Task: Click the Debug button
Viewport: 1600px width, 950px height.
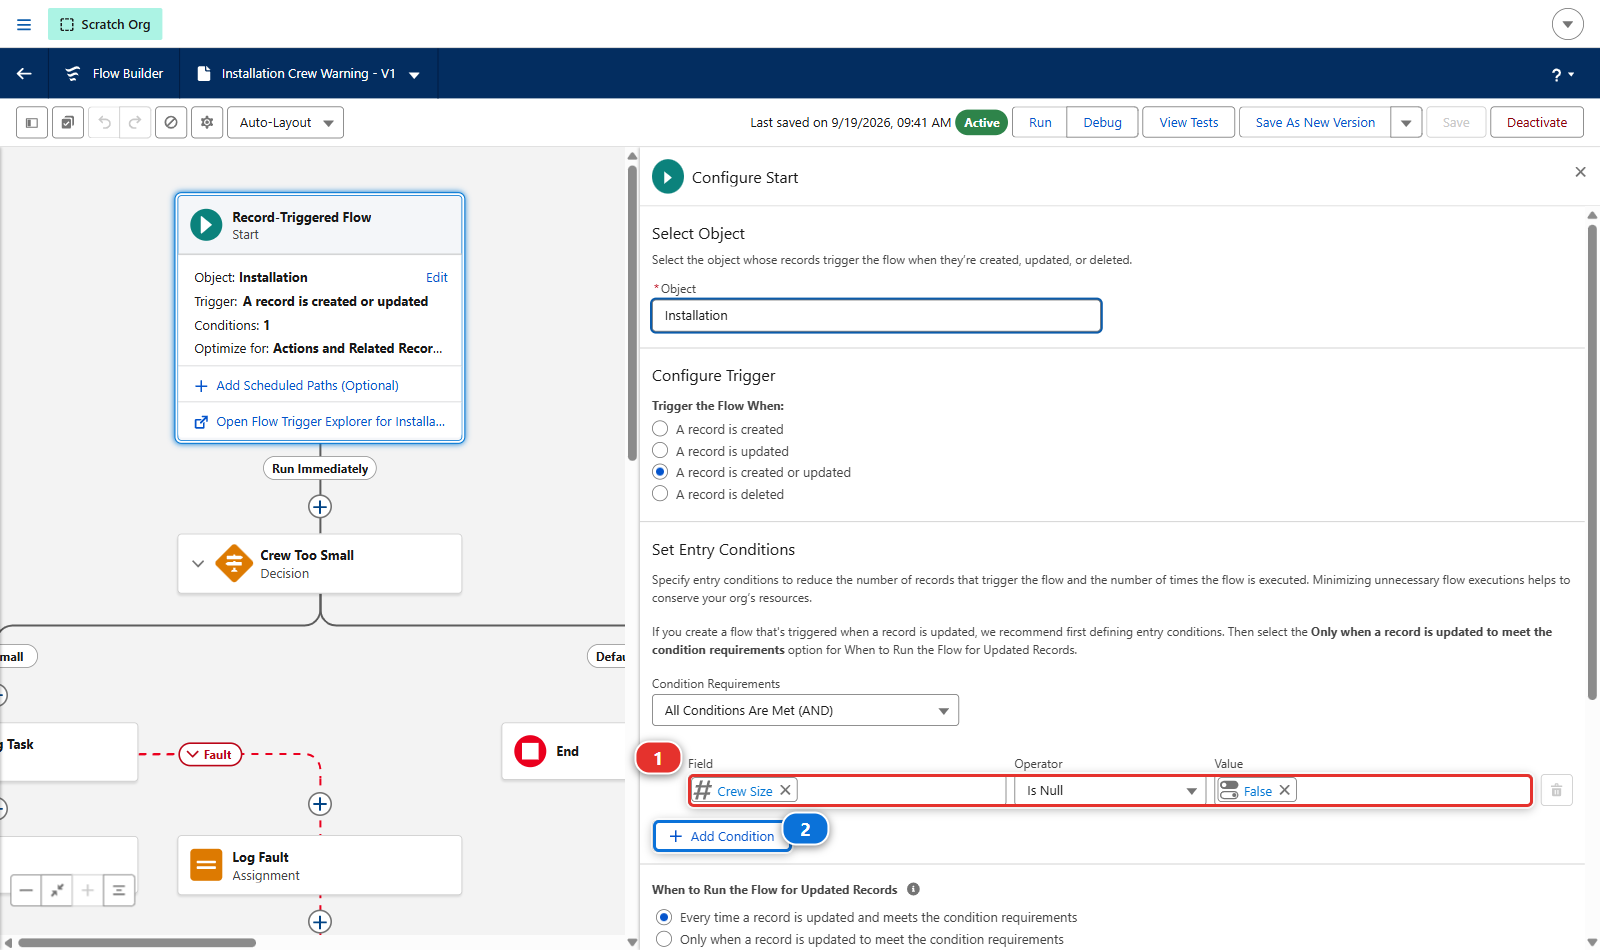Action: 1102,122
